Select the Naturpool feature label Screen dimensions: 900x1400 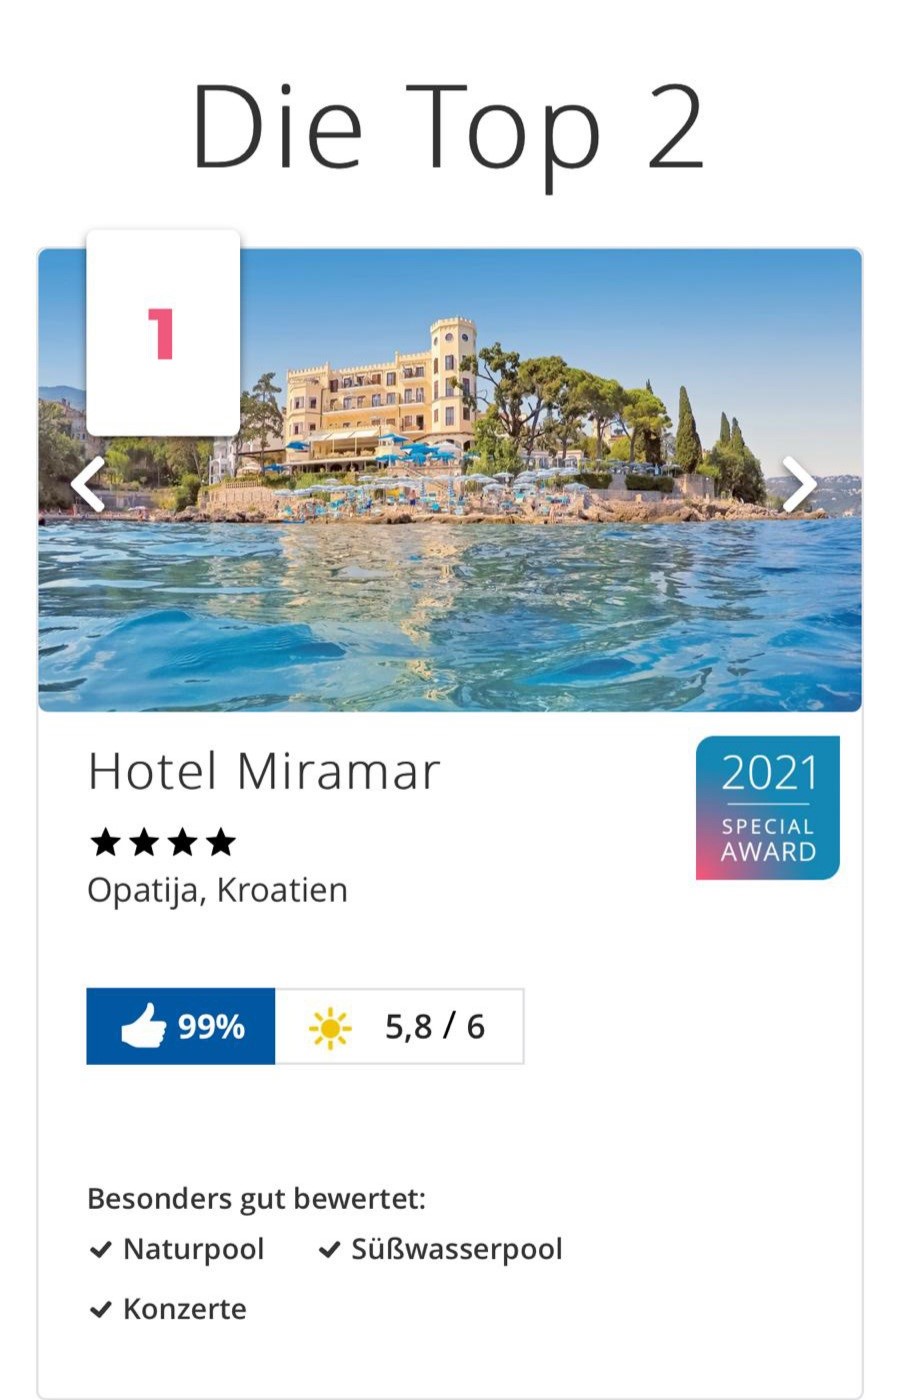(193, 1250)
